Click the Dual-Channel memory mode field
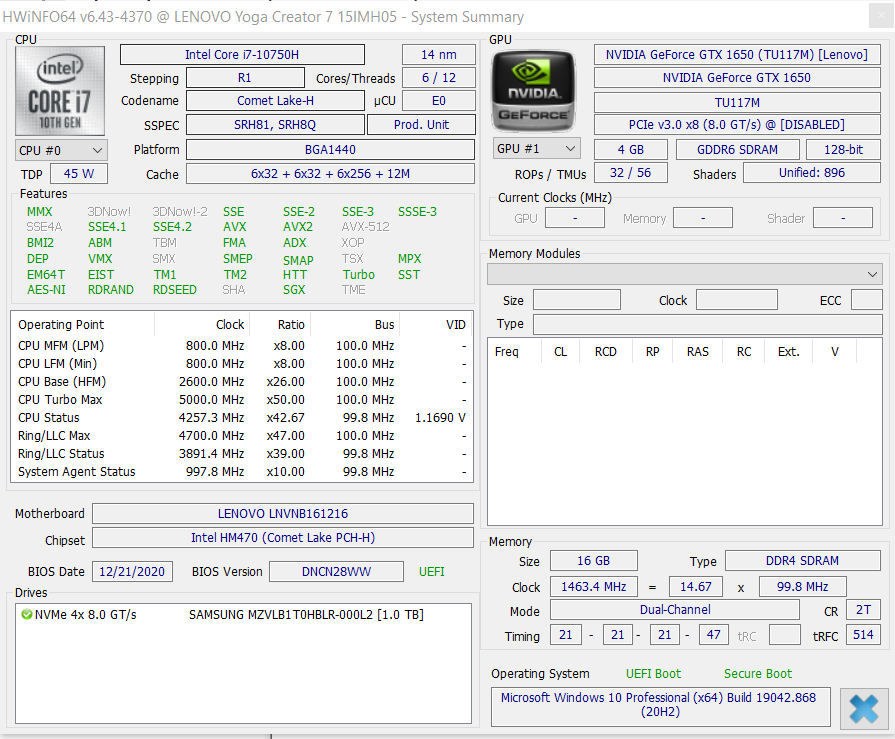 [x=674, y=610]
